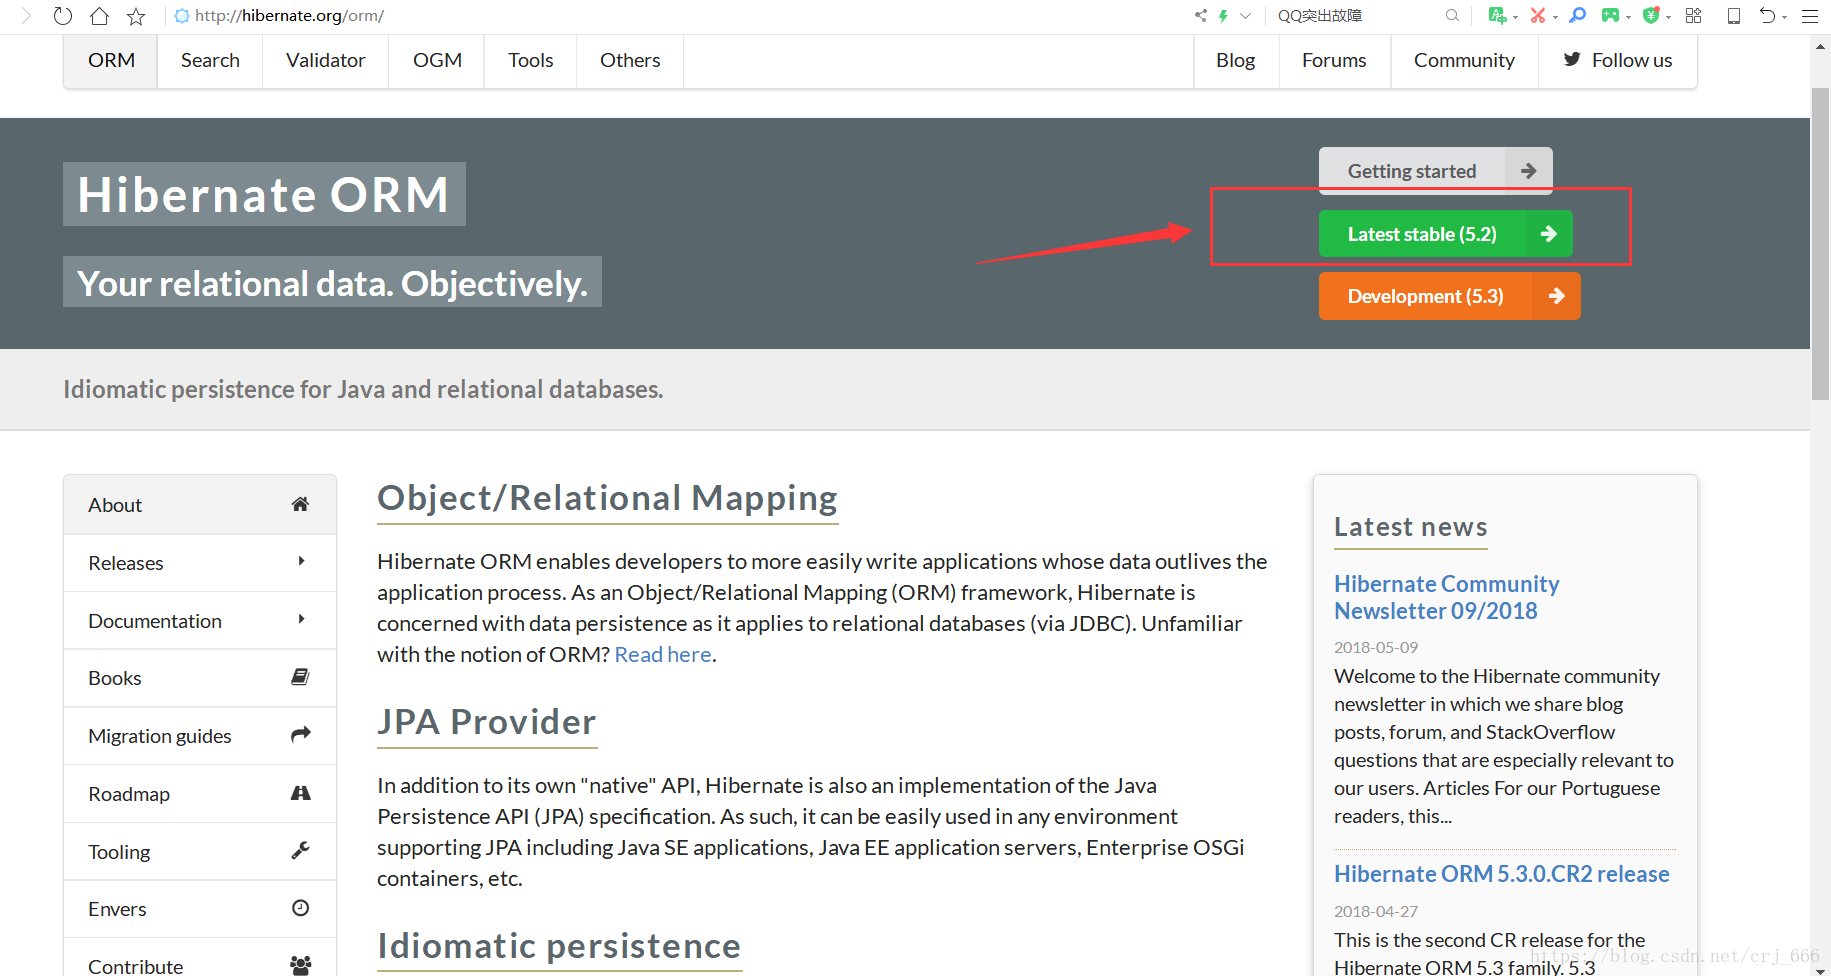Click the blue key password icon
The image size is (1831, 976).
[1578, 15]
